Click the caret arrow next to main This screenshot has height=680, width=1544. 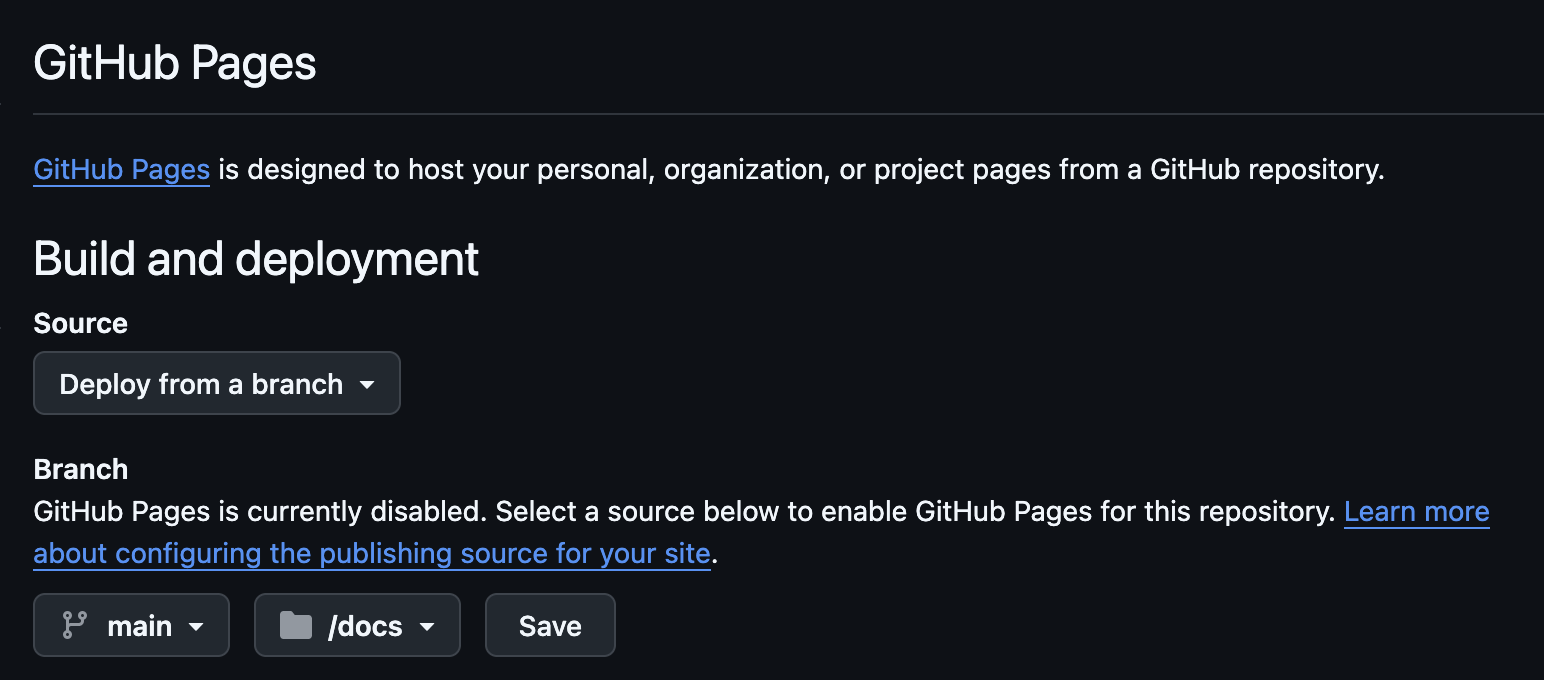pyautogui.click(x=196, y=627)
